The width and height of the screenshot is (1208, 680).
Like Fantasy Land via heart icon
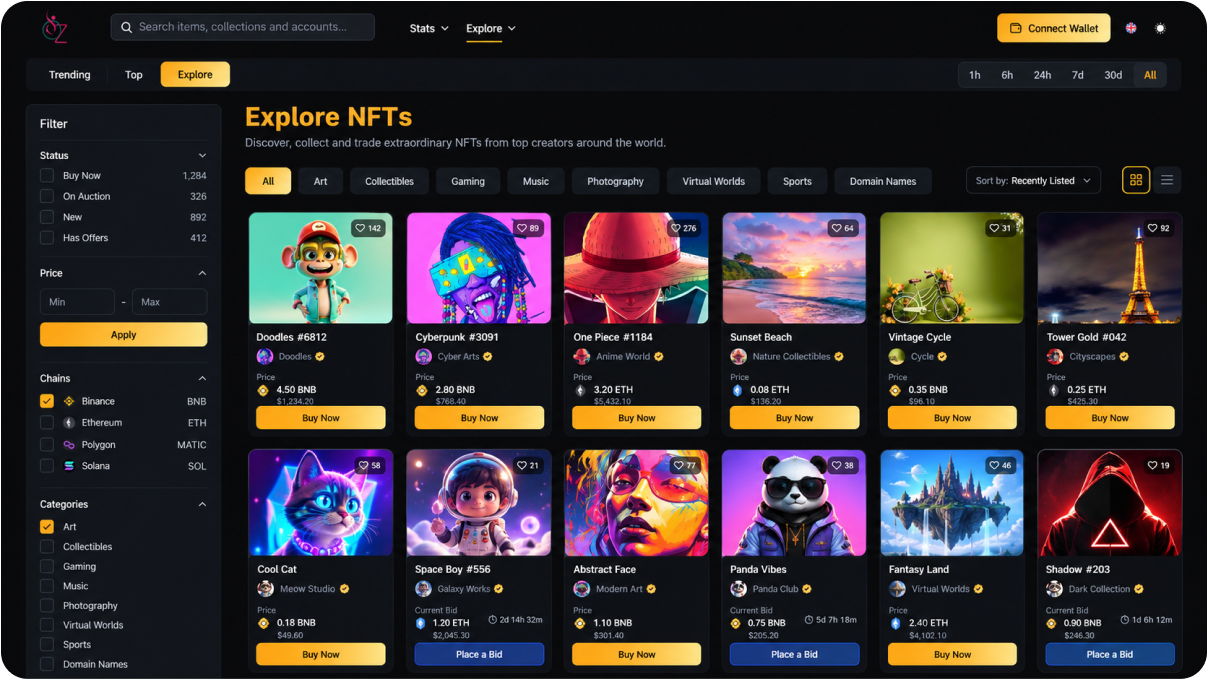coord(994,465)
